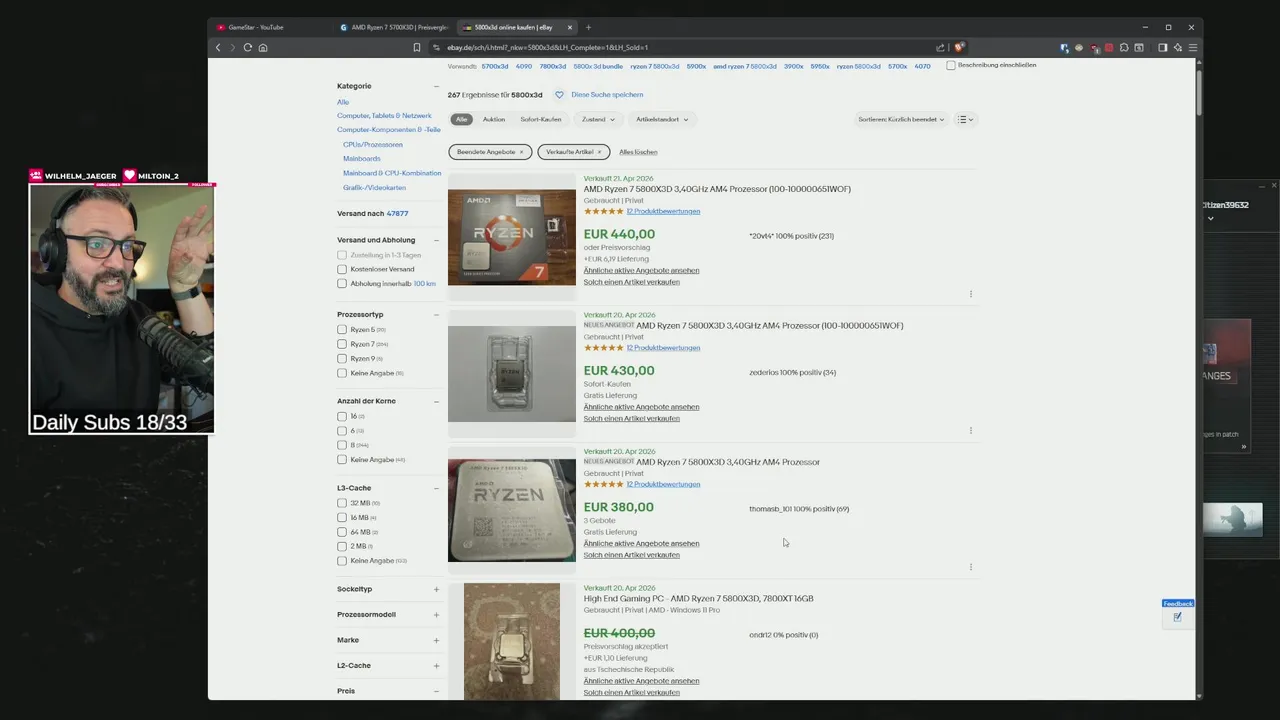The height and width of the screenshot is (720, 1280).
Task: Reload the page using the refresh icon
Action: (x=248, y=47)
